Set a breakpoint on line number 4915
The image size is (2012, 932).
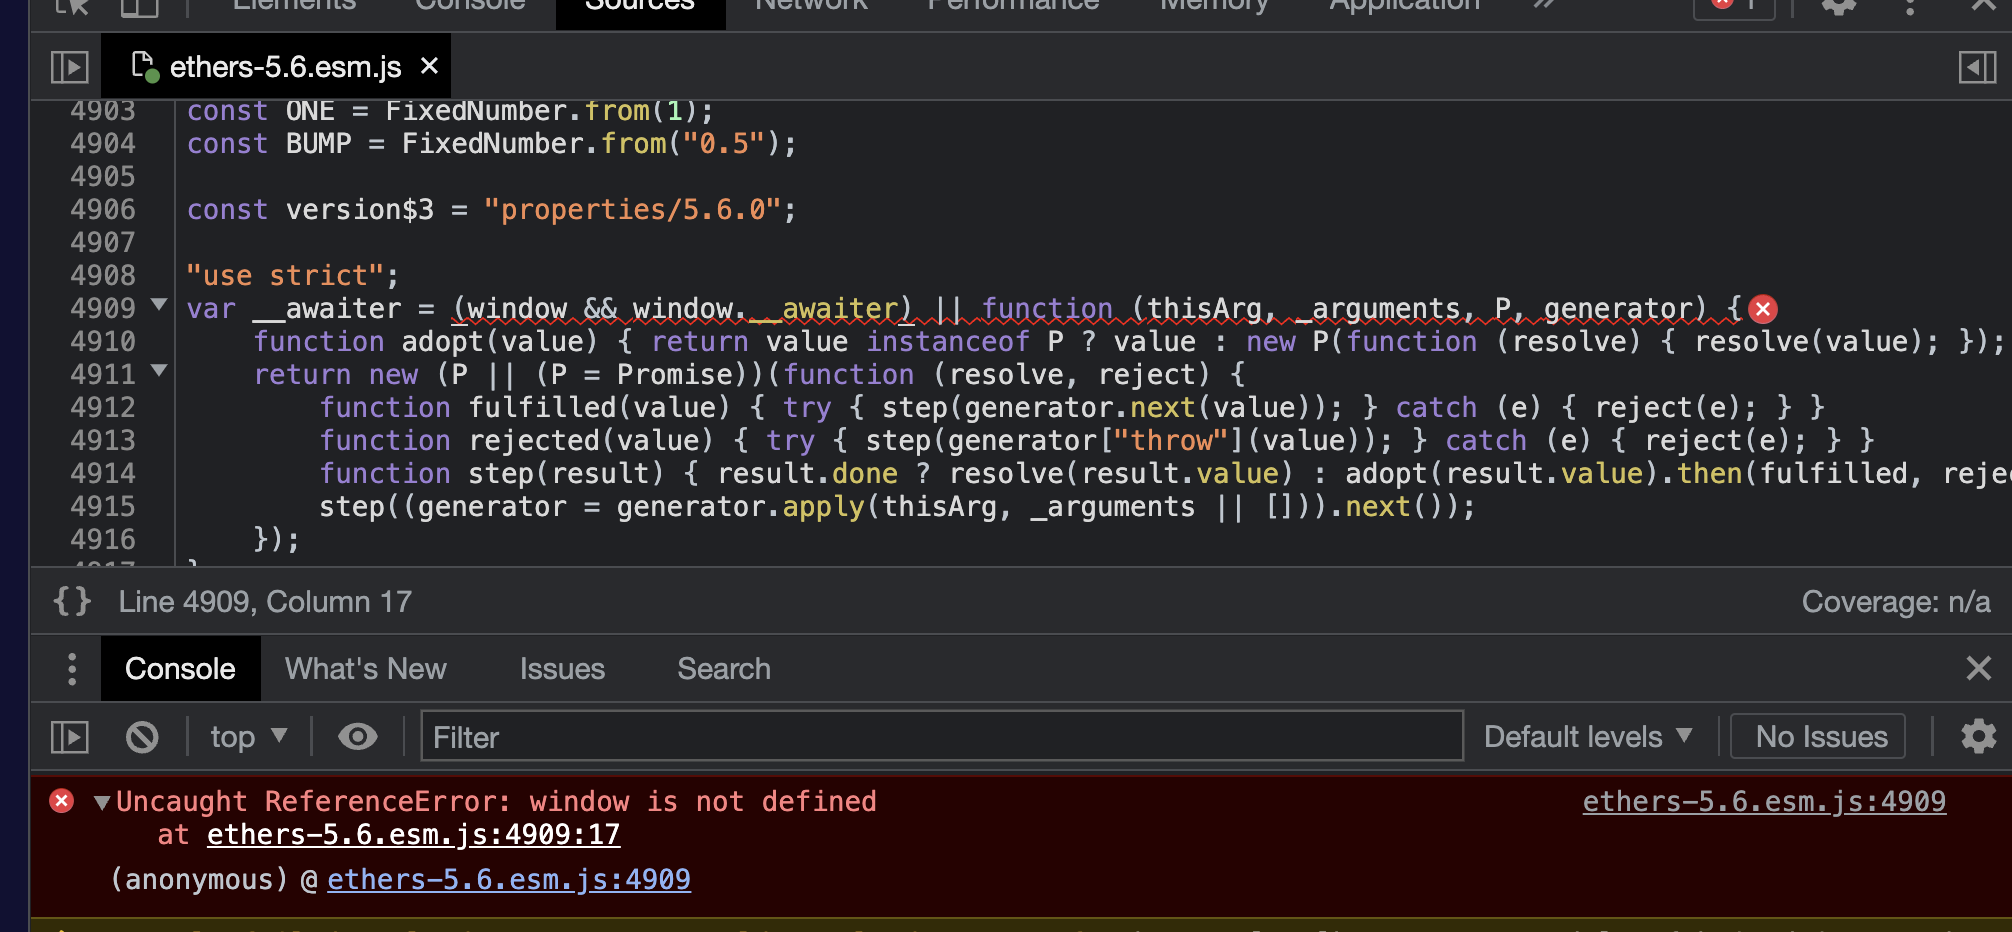click(x=103, y=507)
